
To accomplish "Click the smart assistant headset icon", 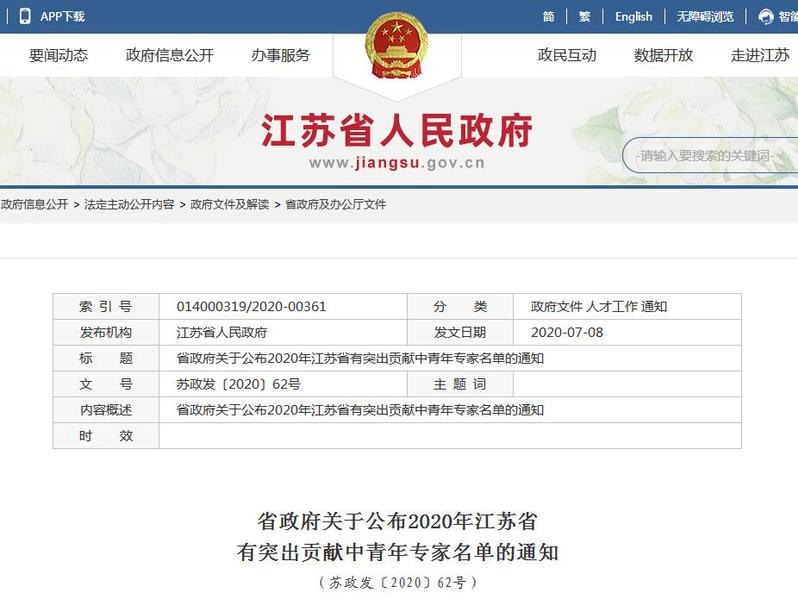I will [x=766, y=16].
